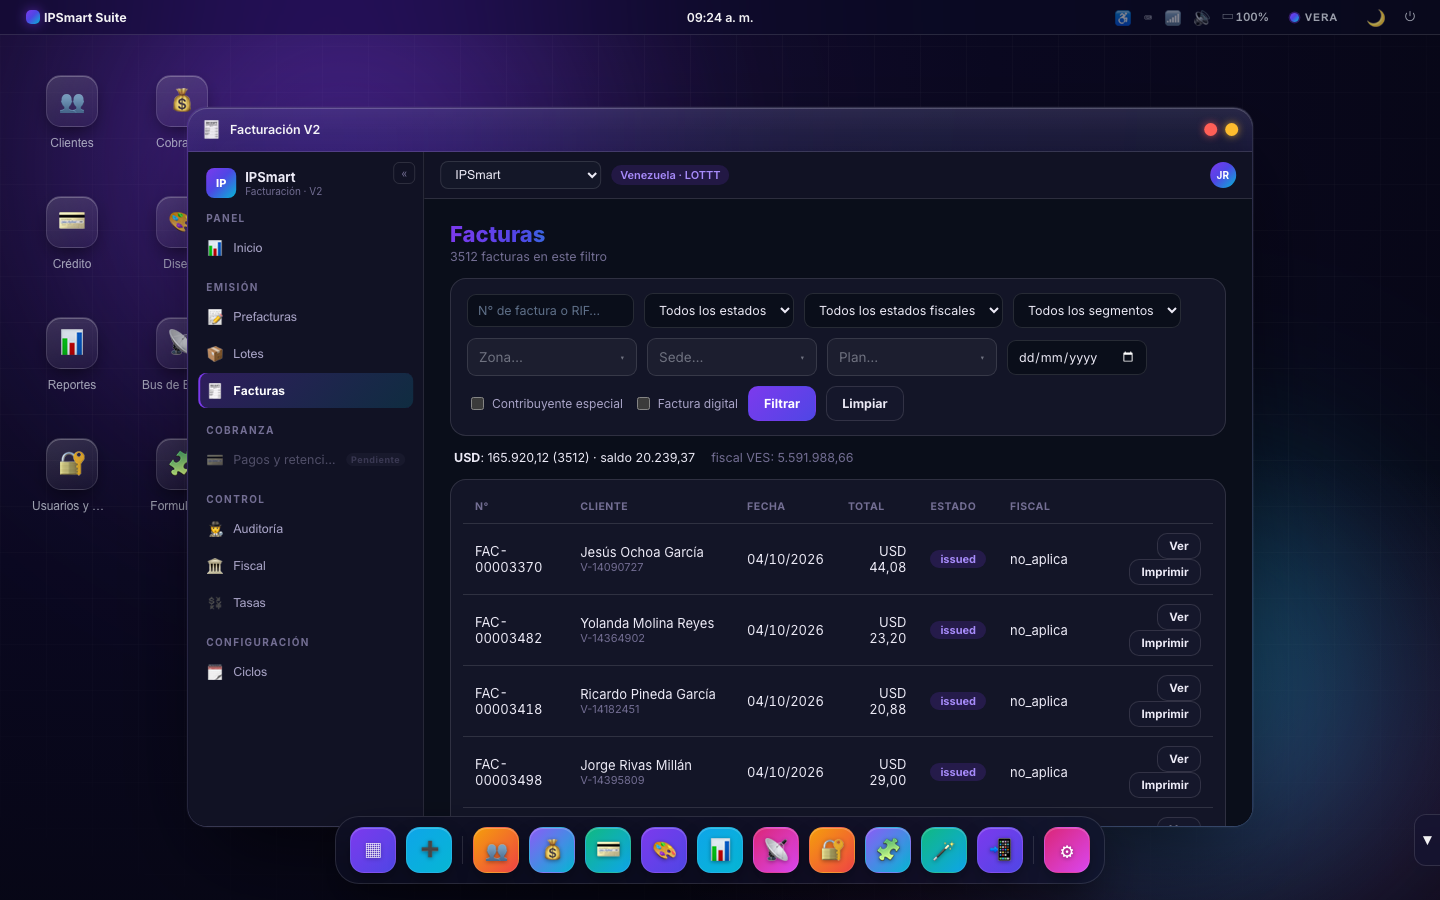Open Fiscal in the sidebar
The width and height of the screenshot is (1440, 900).
tap(306, 566)
